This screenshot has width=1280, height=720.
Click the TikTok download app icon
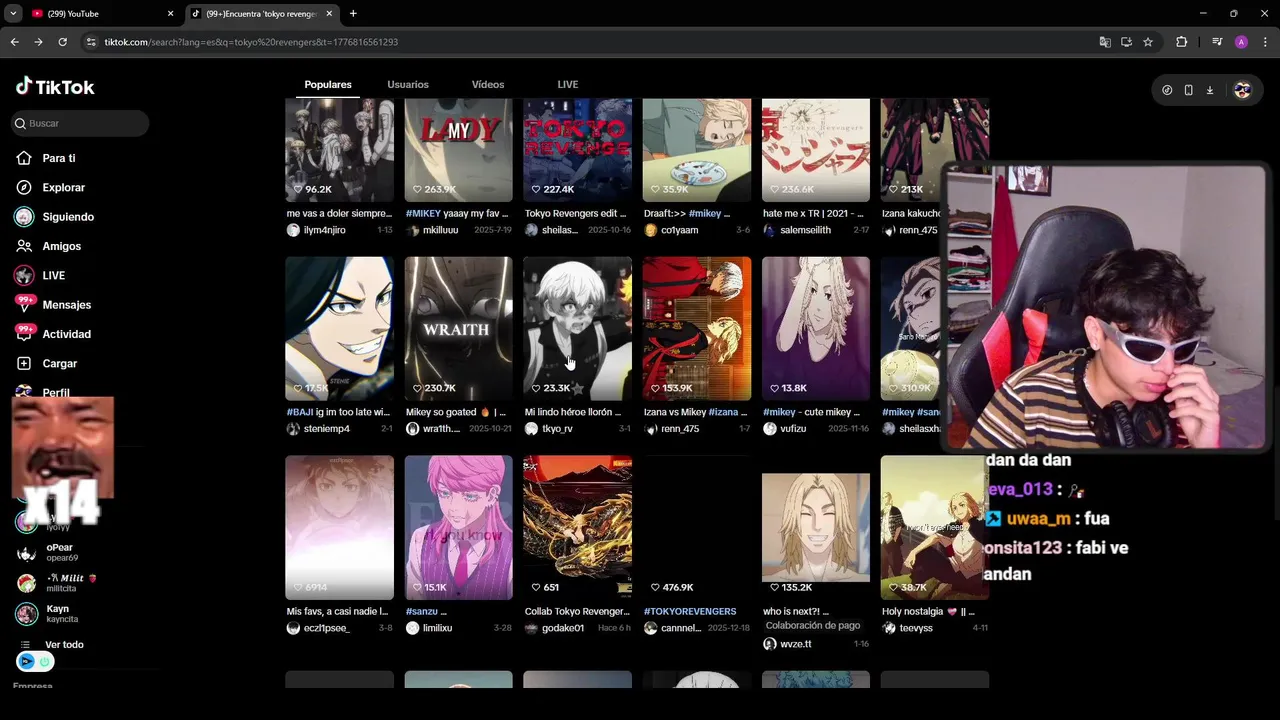coord(1210,90)
